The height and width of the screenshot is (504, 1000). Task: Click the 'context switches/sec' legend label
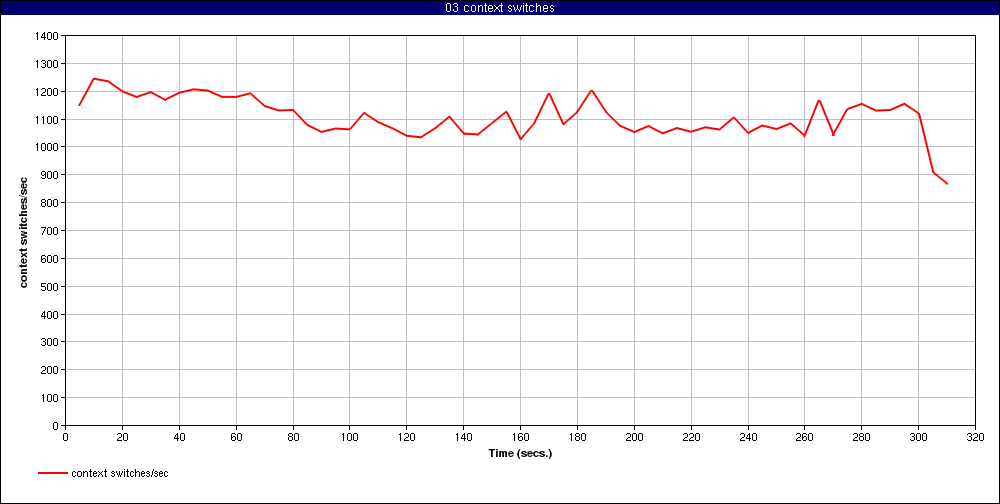click(x=120, y=473)
